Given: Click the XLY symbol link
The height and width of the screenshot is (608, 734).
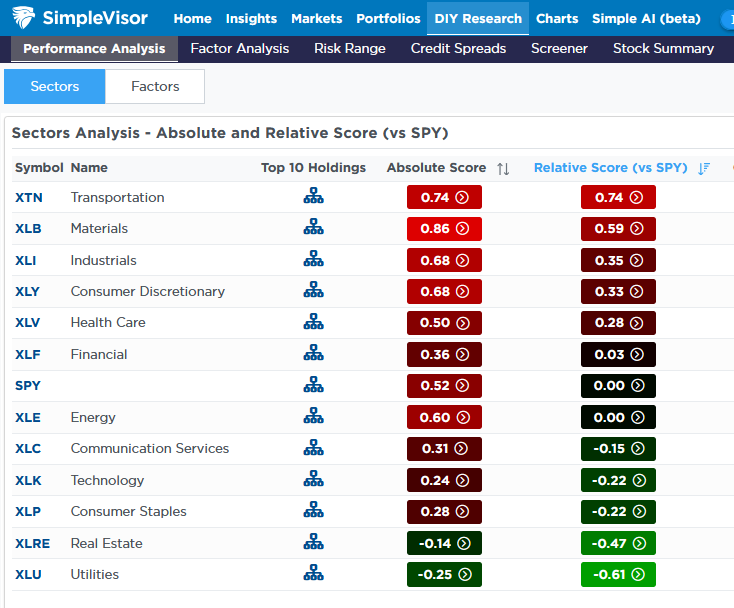Looking at the screenshot, I should (x=28, y=292).
